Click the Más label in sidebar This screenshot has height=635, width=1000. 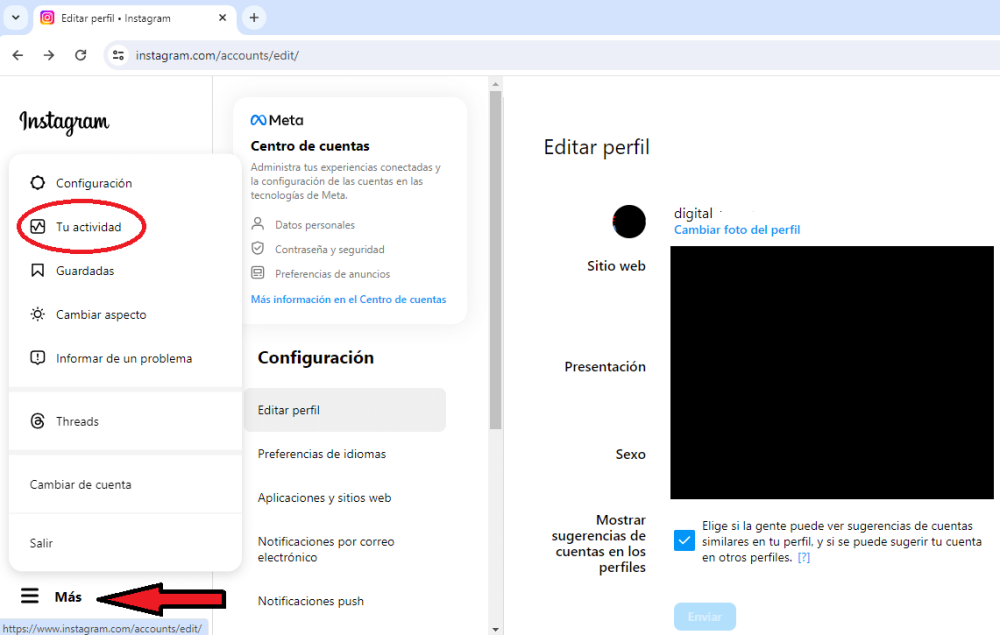(68, 597)
